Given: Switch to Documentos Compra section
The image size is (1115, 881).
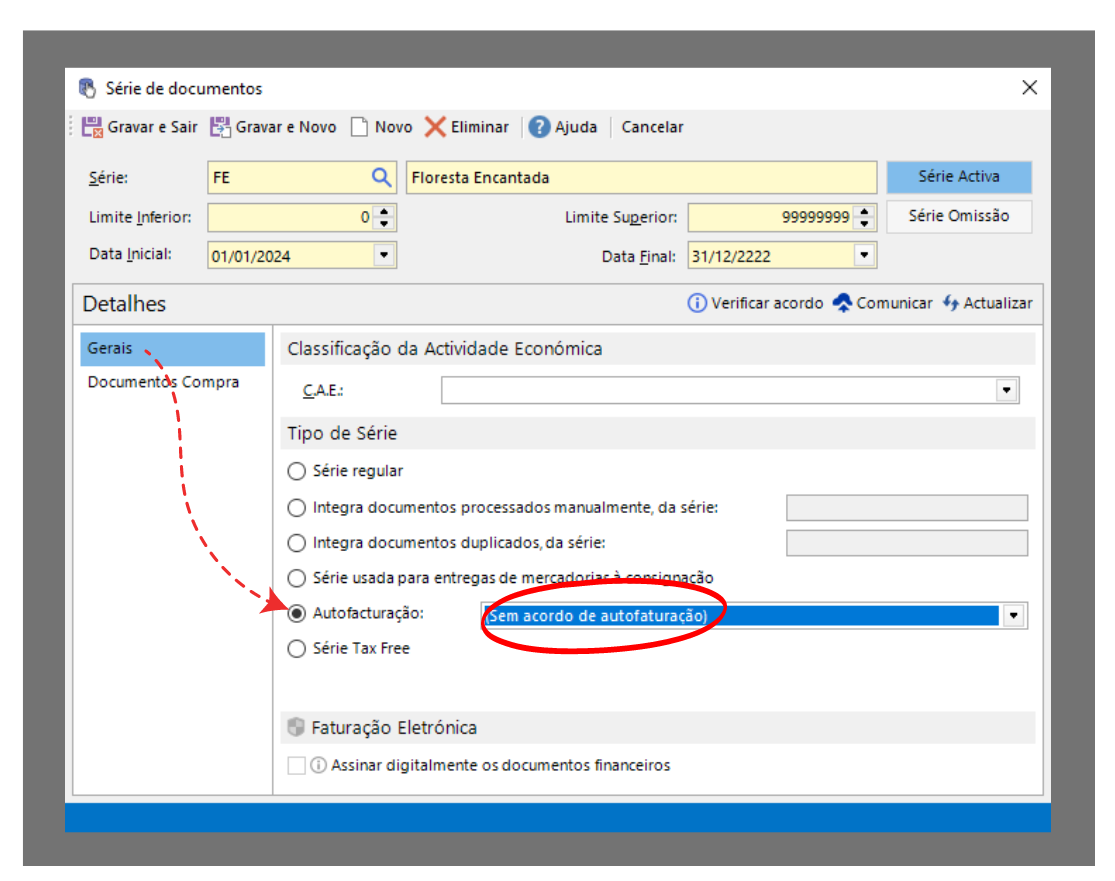Looking at the screenshot, I should click(x=163, y=382).
